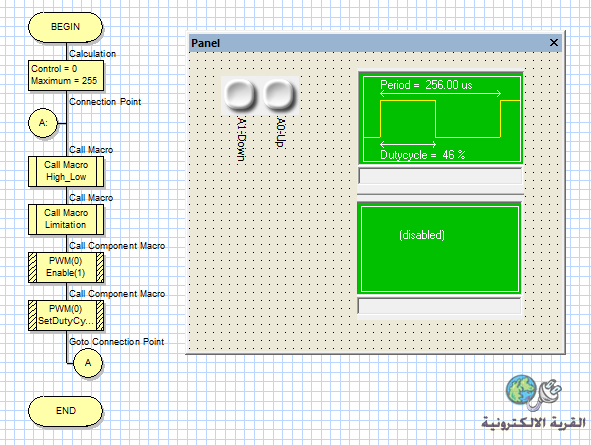The width and height of the screenshot is (591, 445).
Task: Select the Control = 0 calculation block
Action: tap(66, 75)
